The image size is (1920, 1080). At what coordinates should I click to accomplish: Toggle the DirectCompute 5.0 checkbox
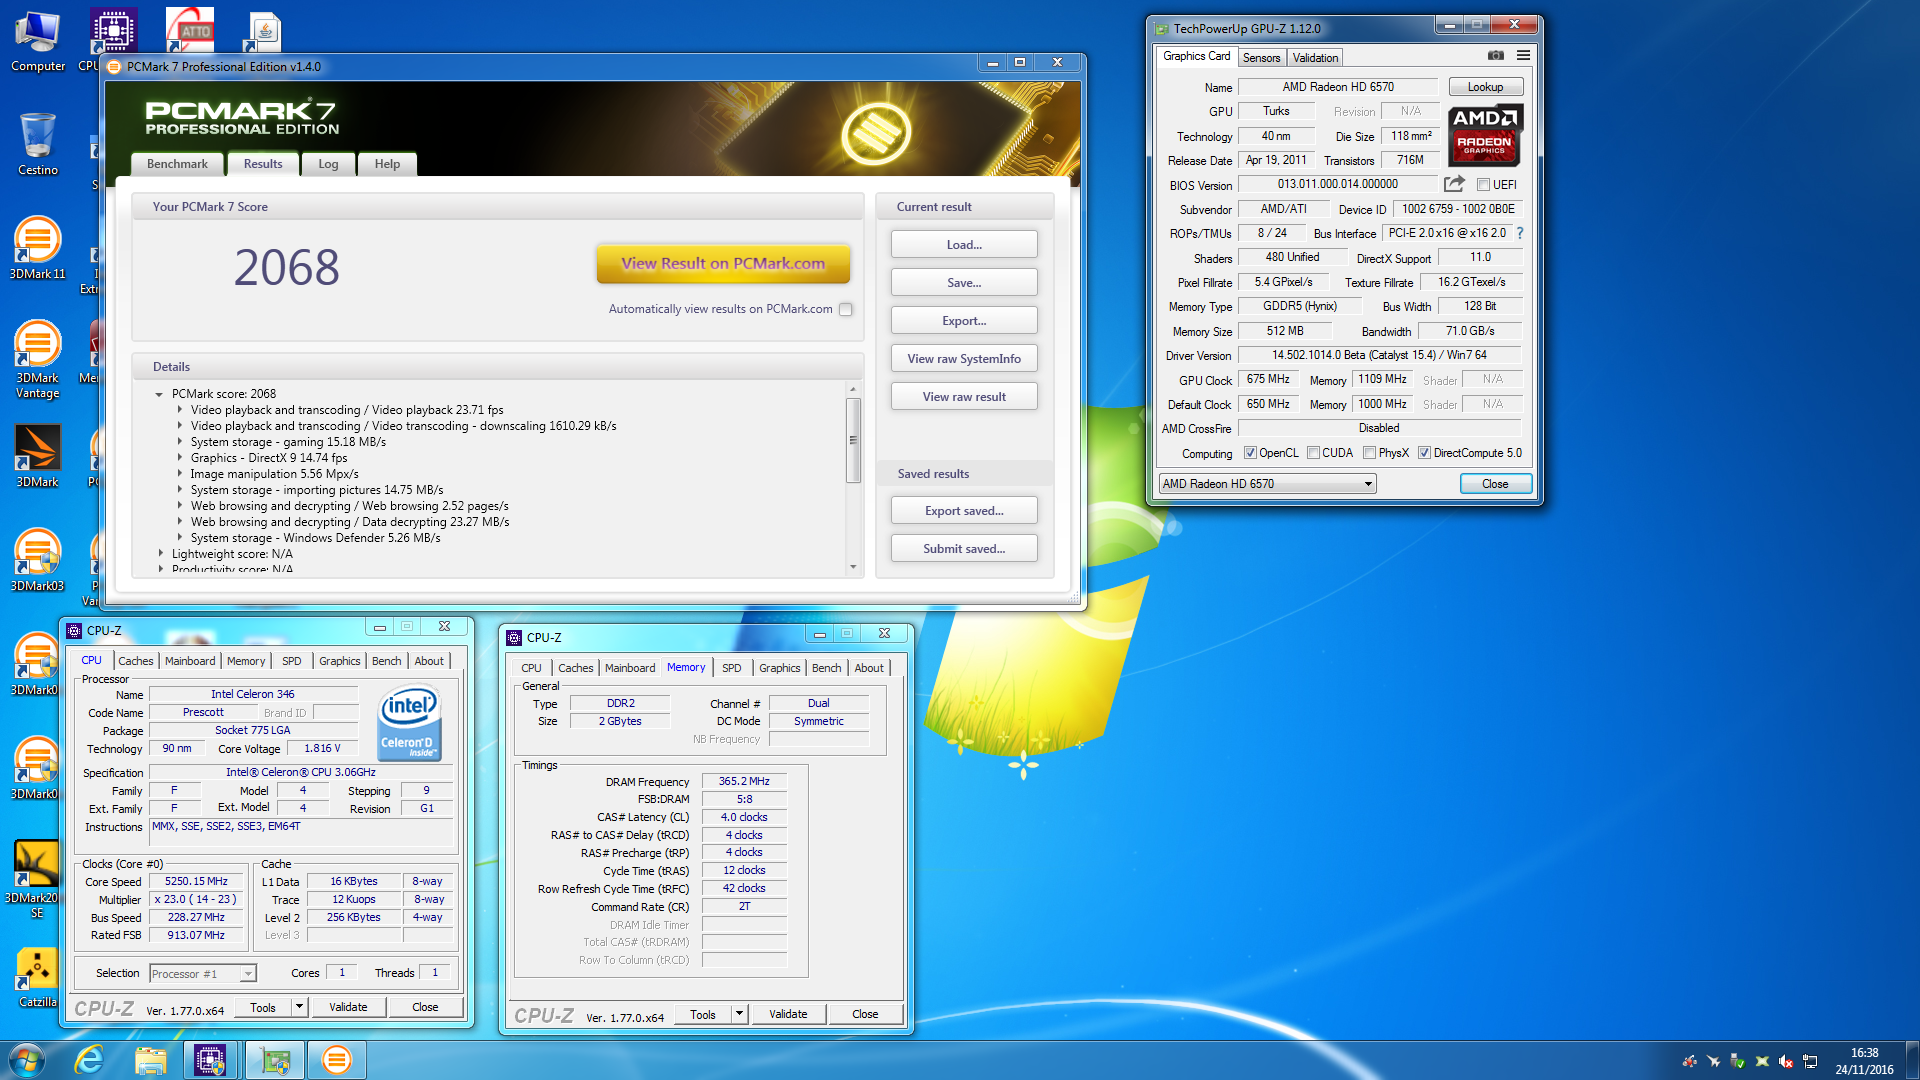point(1424,453)
